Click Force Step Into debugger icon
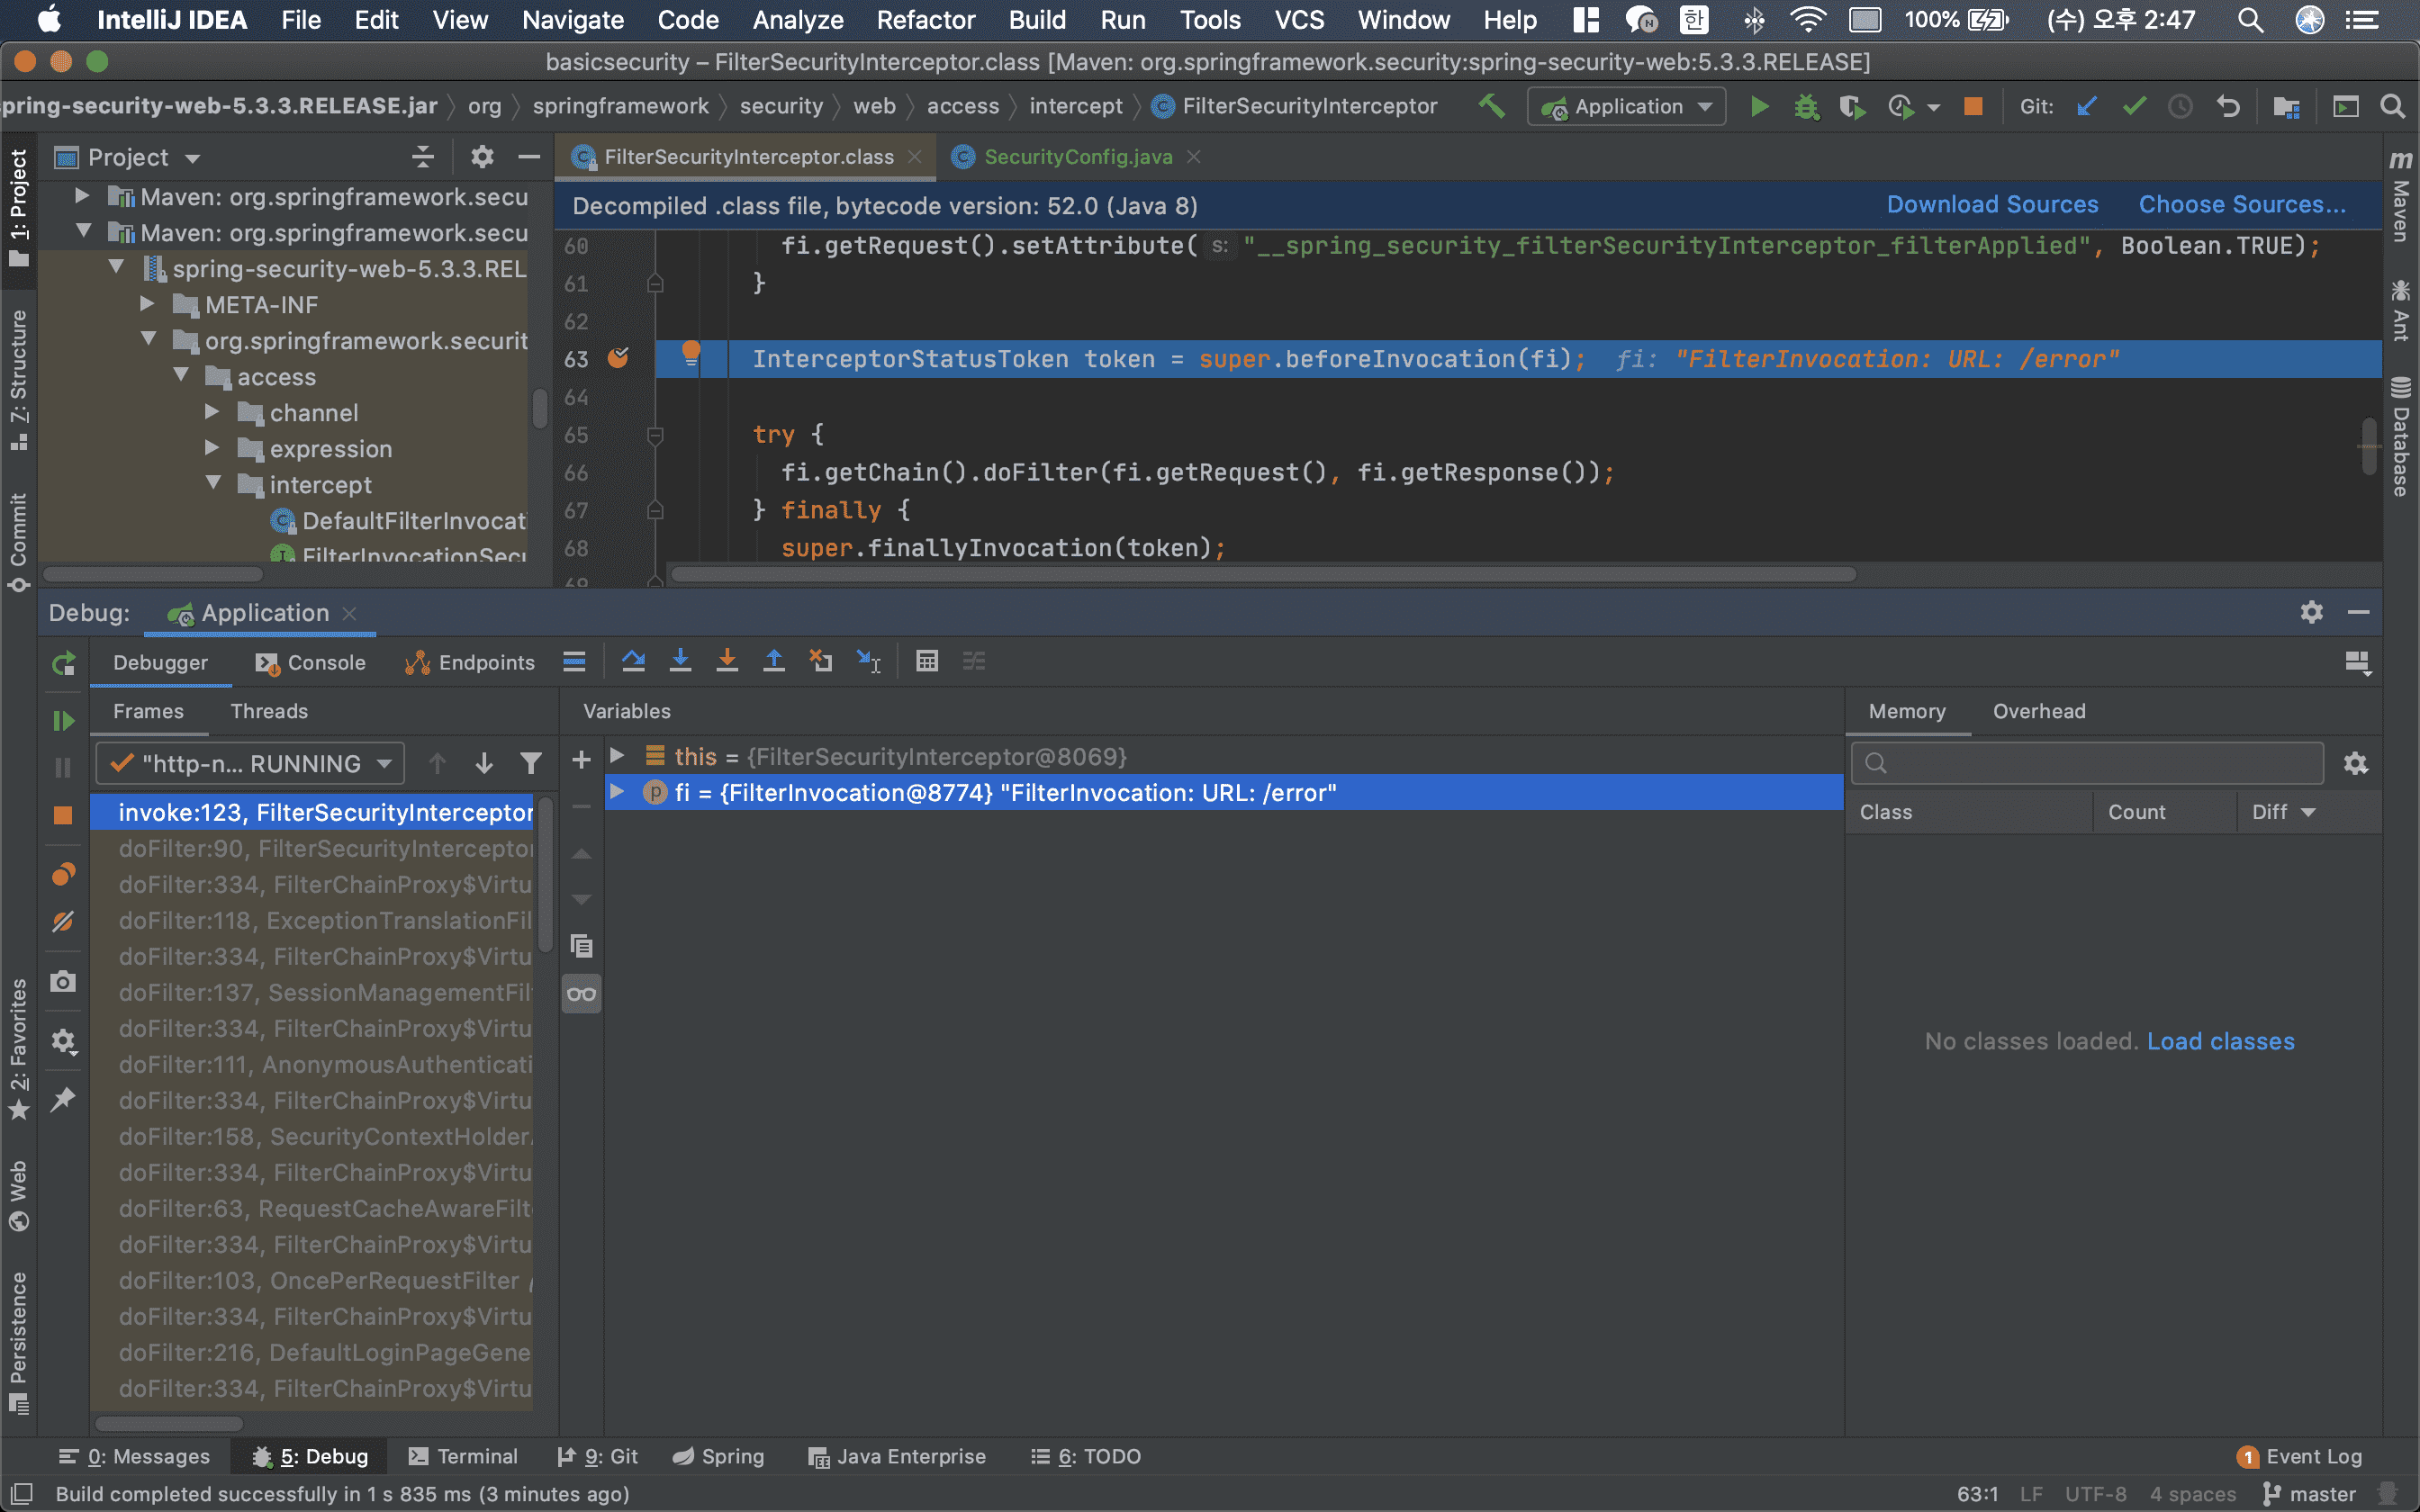Viewport: 2420px width, 1512px height. [x=727, y=661]
